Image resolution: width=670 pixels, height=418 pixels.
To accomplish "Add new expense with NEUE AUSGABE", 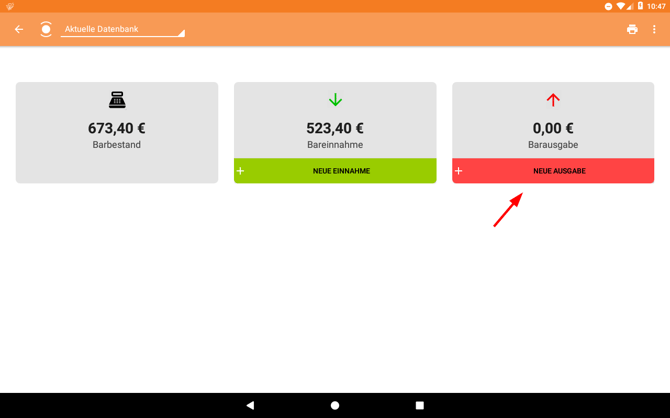I will point(553,171).
